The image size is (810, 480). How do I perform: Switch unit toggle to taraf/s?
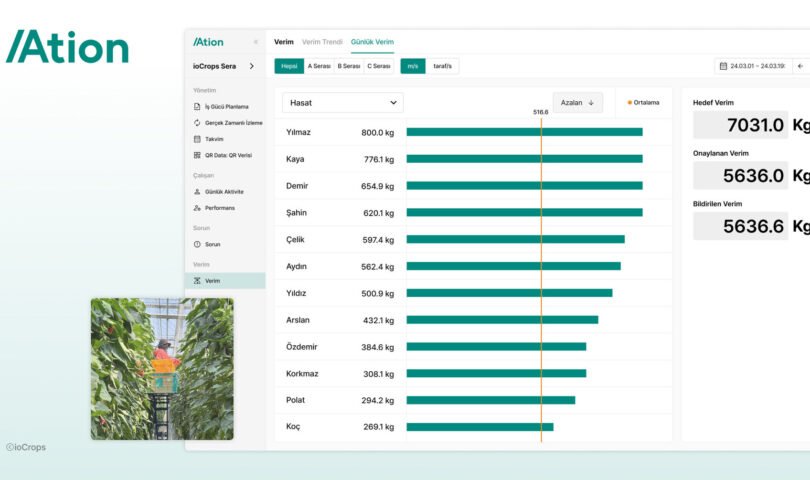[442, 66]
